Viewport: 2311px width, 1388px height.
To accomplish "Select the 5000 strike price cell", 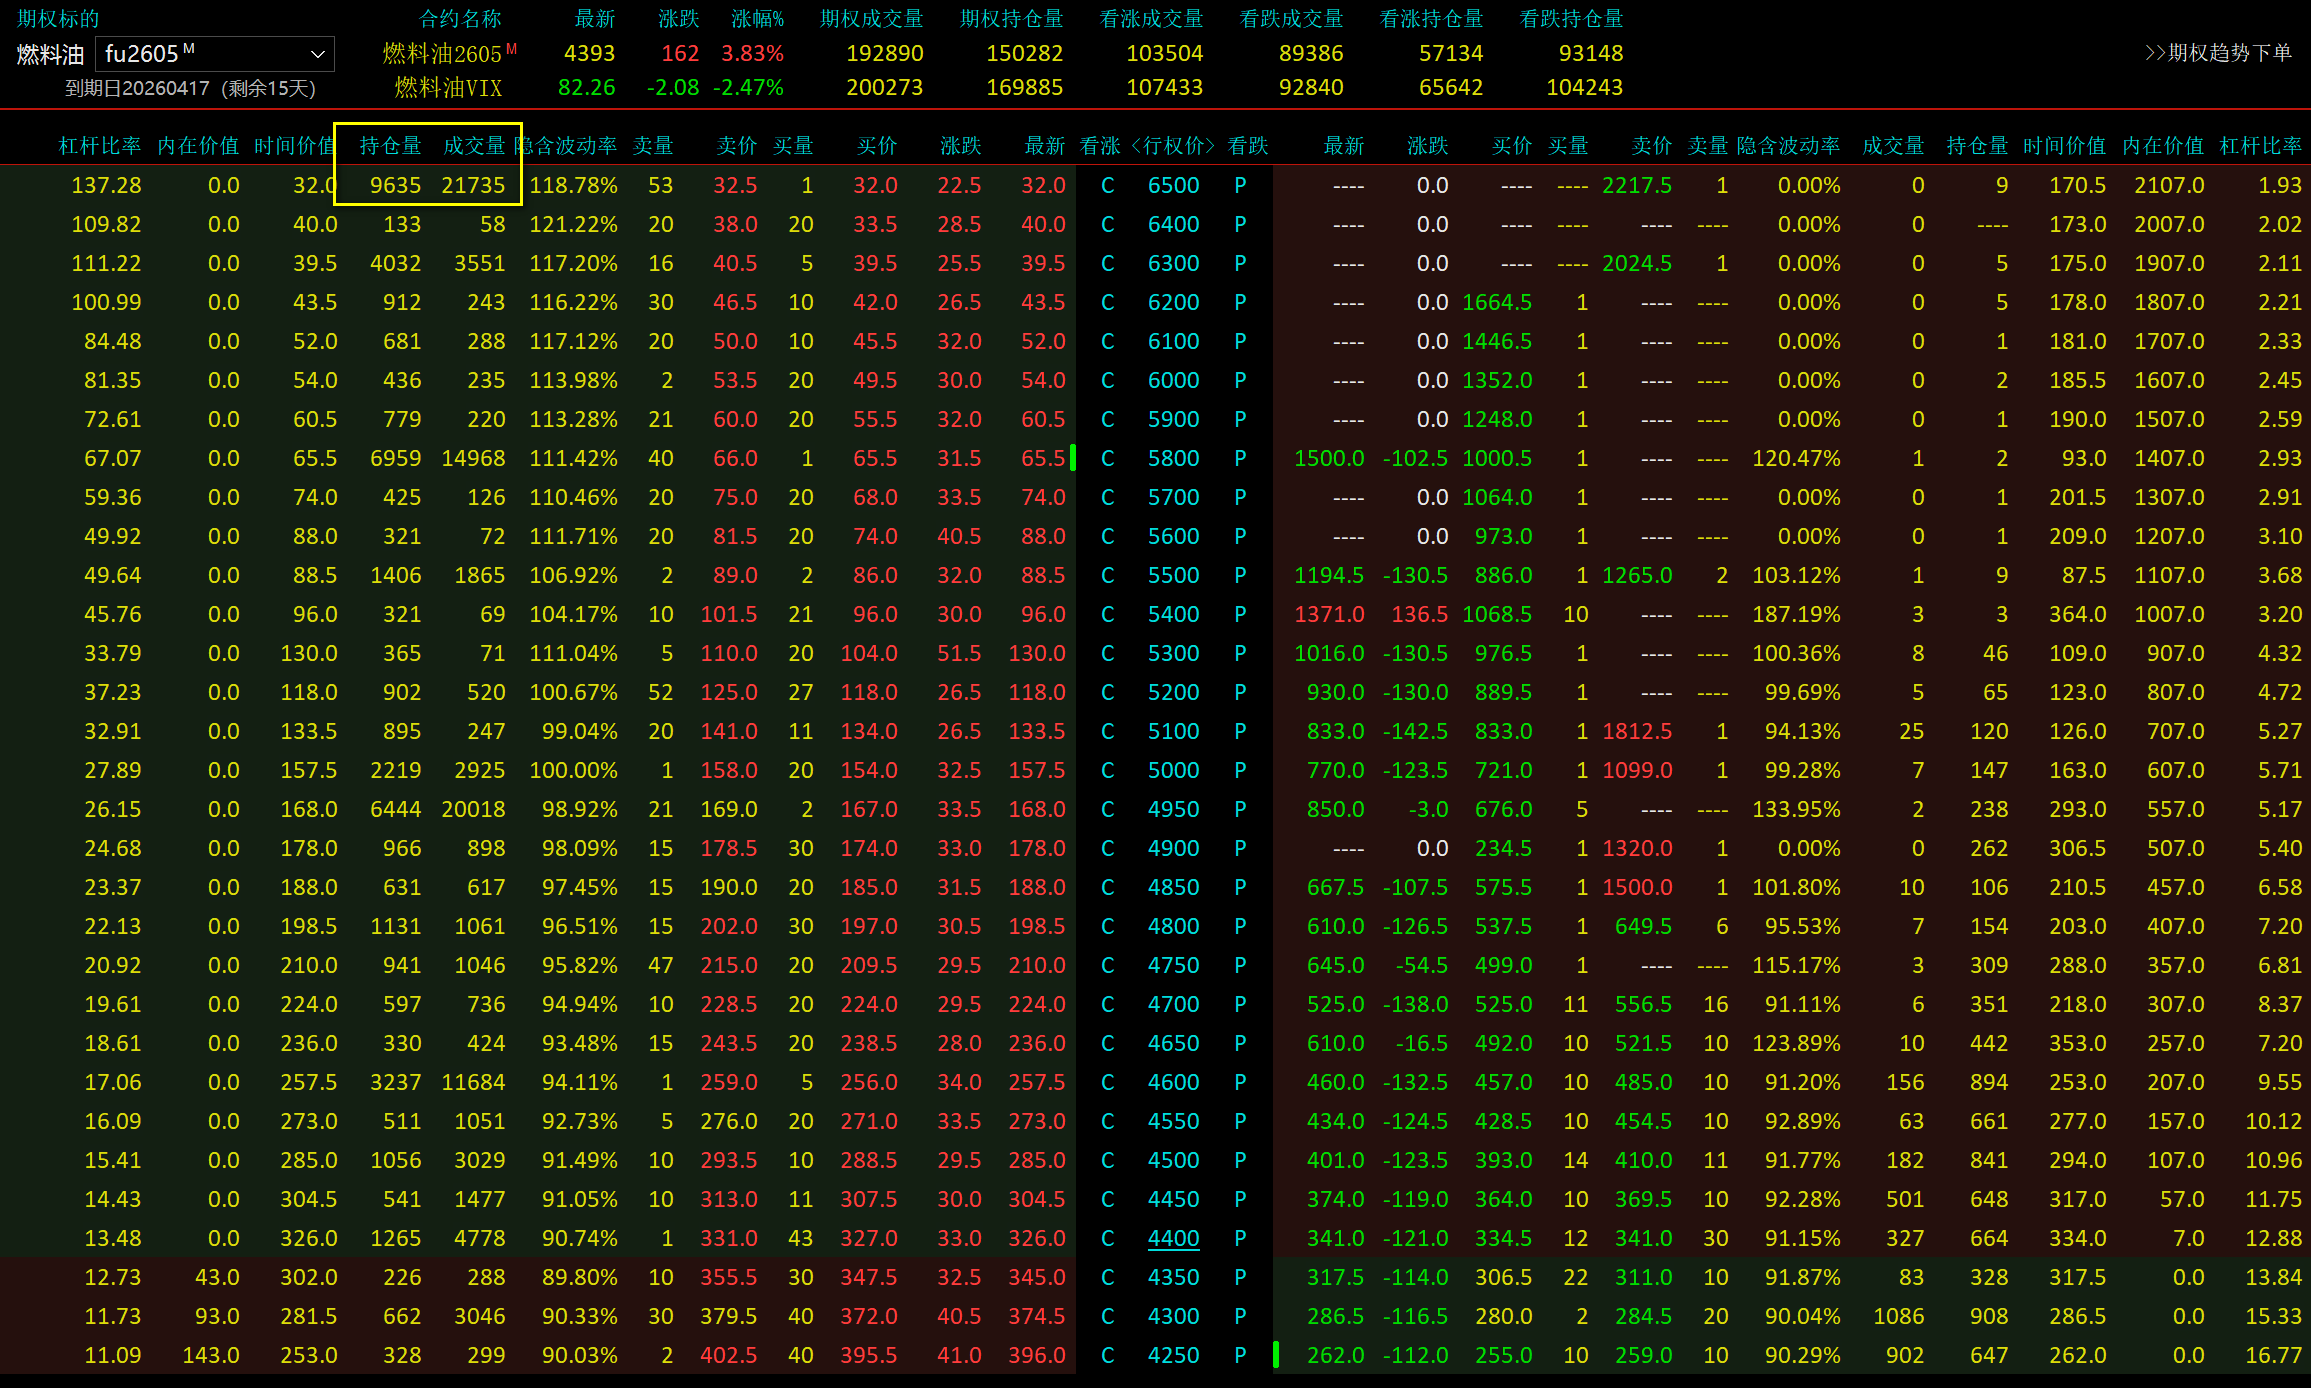I will coord(1173,770).
